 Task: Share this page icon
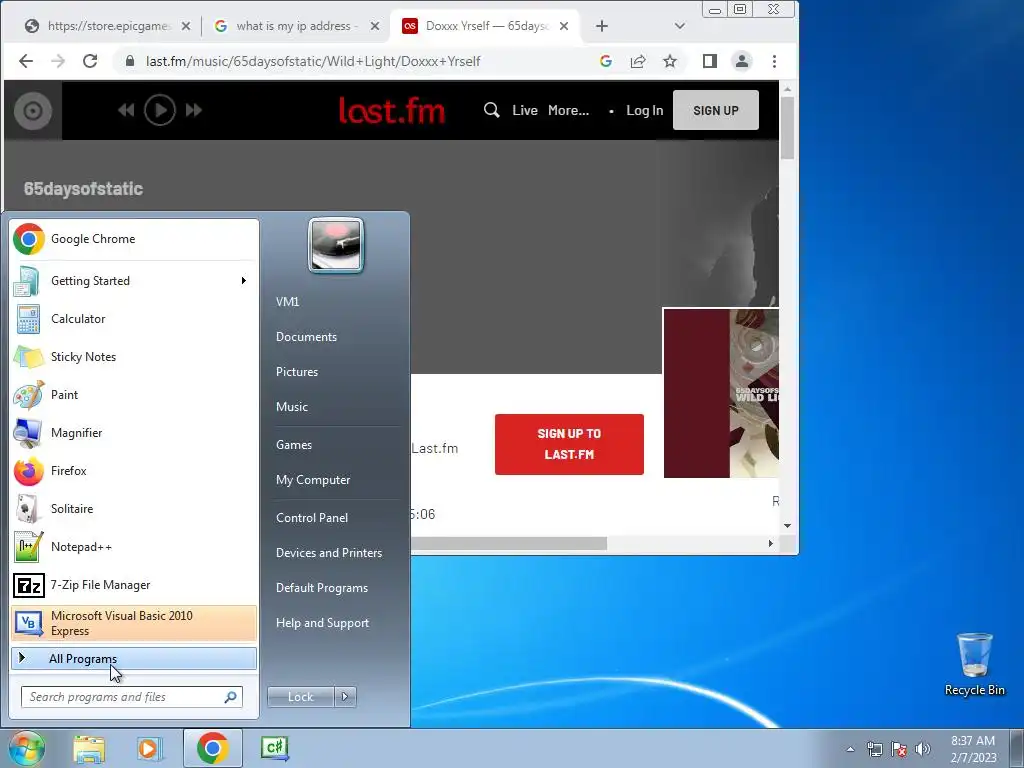coord(638,61)
